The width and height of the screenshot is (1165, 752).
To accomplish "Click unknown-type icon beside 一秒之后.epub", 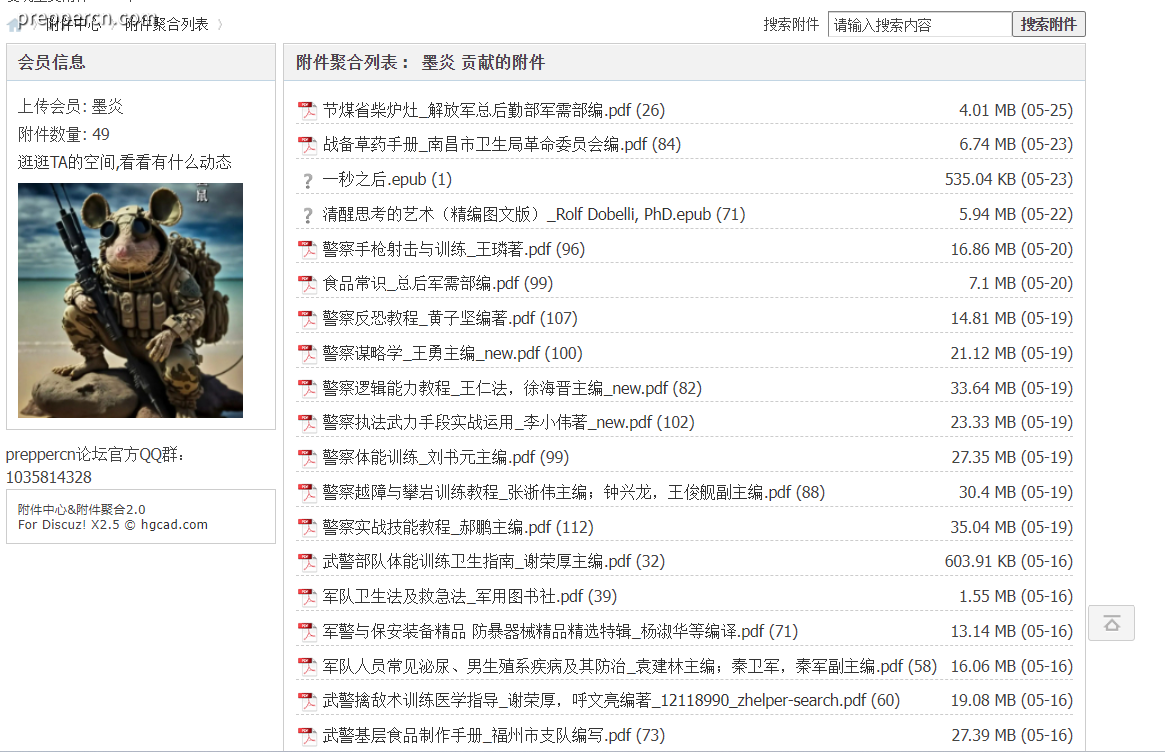I will coord(307,180).
